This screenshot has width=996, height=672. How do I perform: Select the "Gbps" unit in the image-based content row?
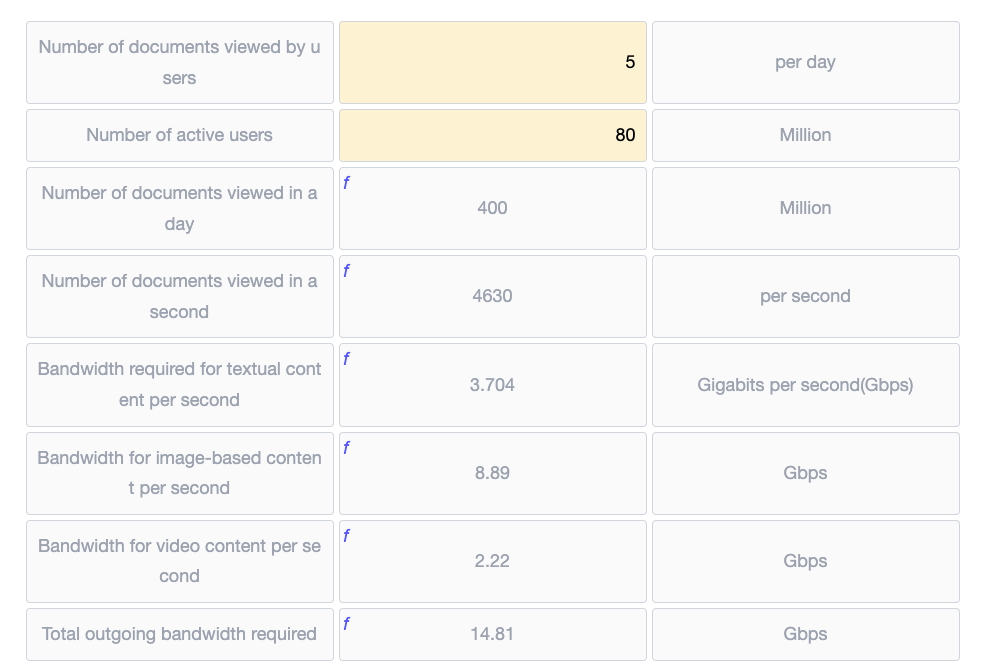coord(805,473)
